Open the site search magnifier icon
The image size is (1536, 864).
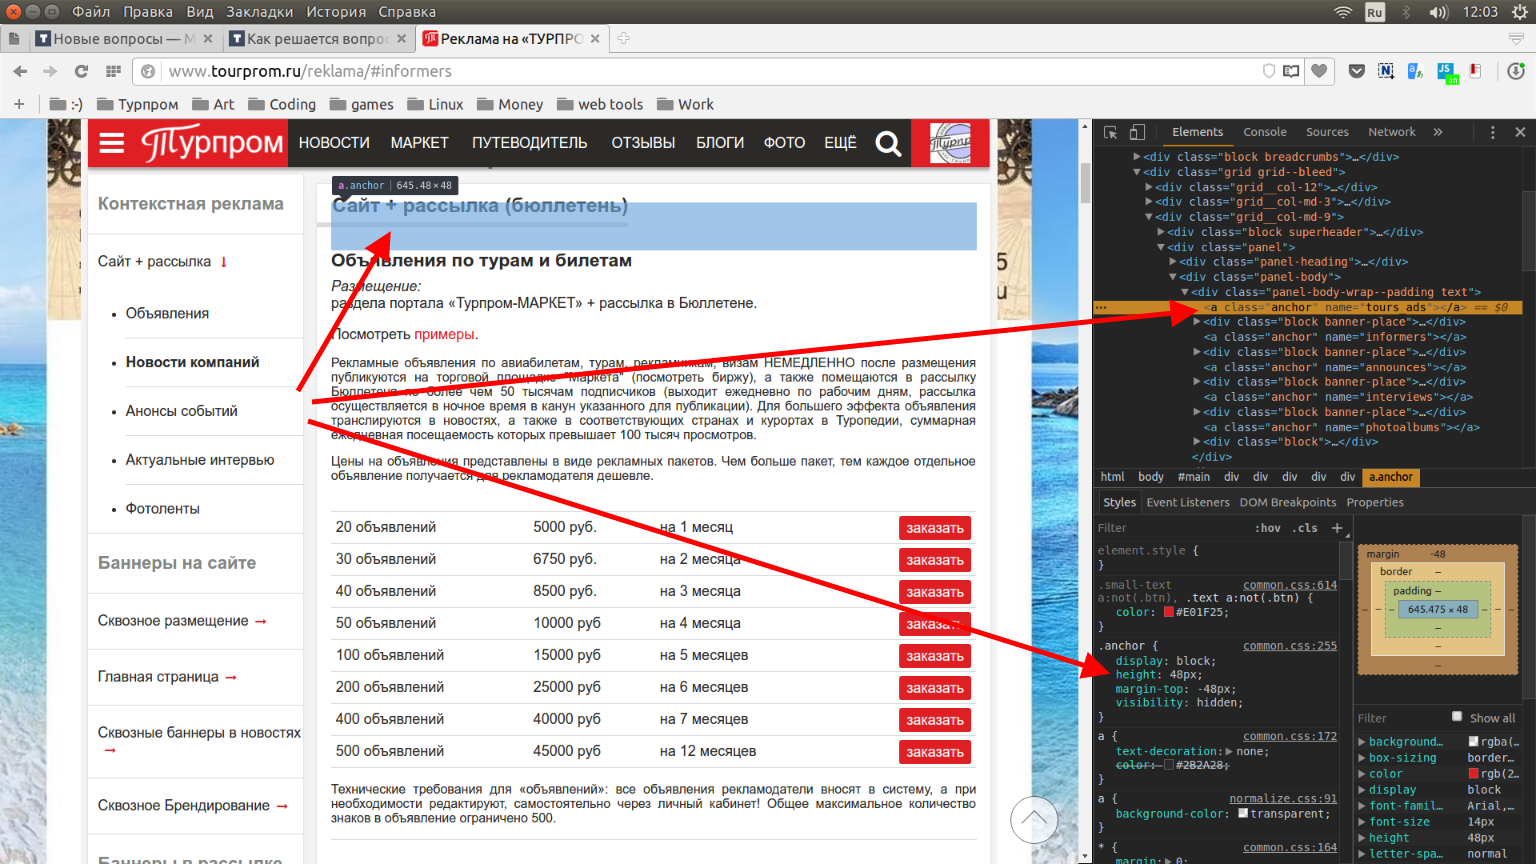pos(888,144)
